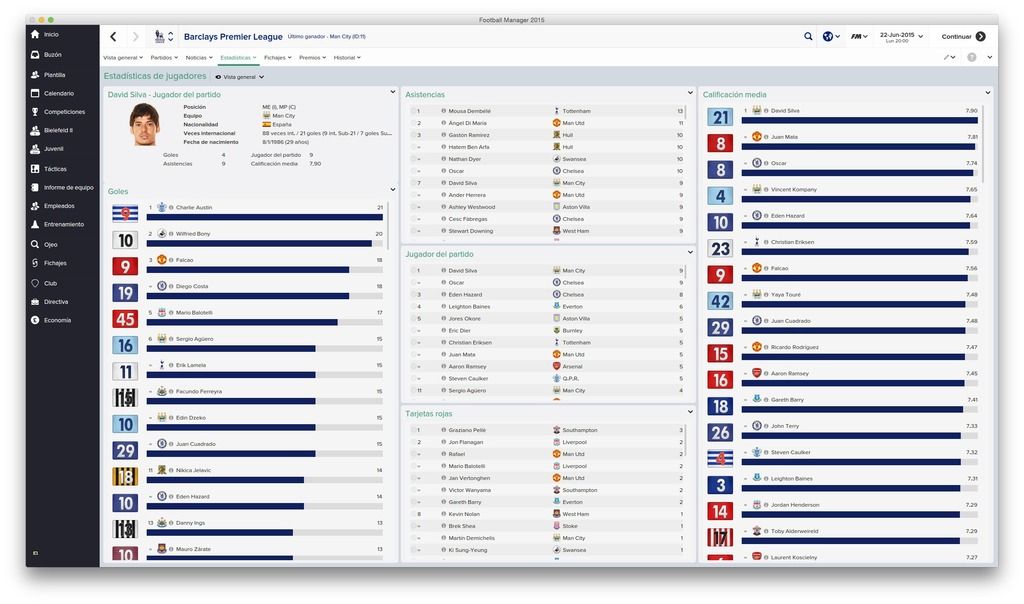1024x604 pixels.
Task: Select the Plantilla squad icon
Action: tap(35, 75)
